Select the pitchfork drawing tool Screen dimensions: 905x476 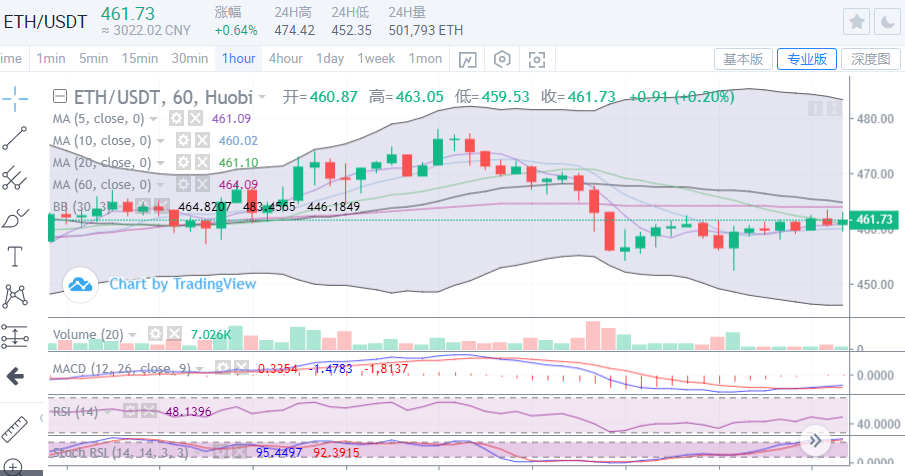(x=15, y=178)
